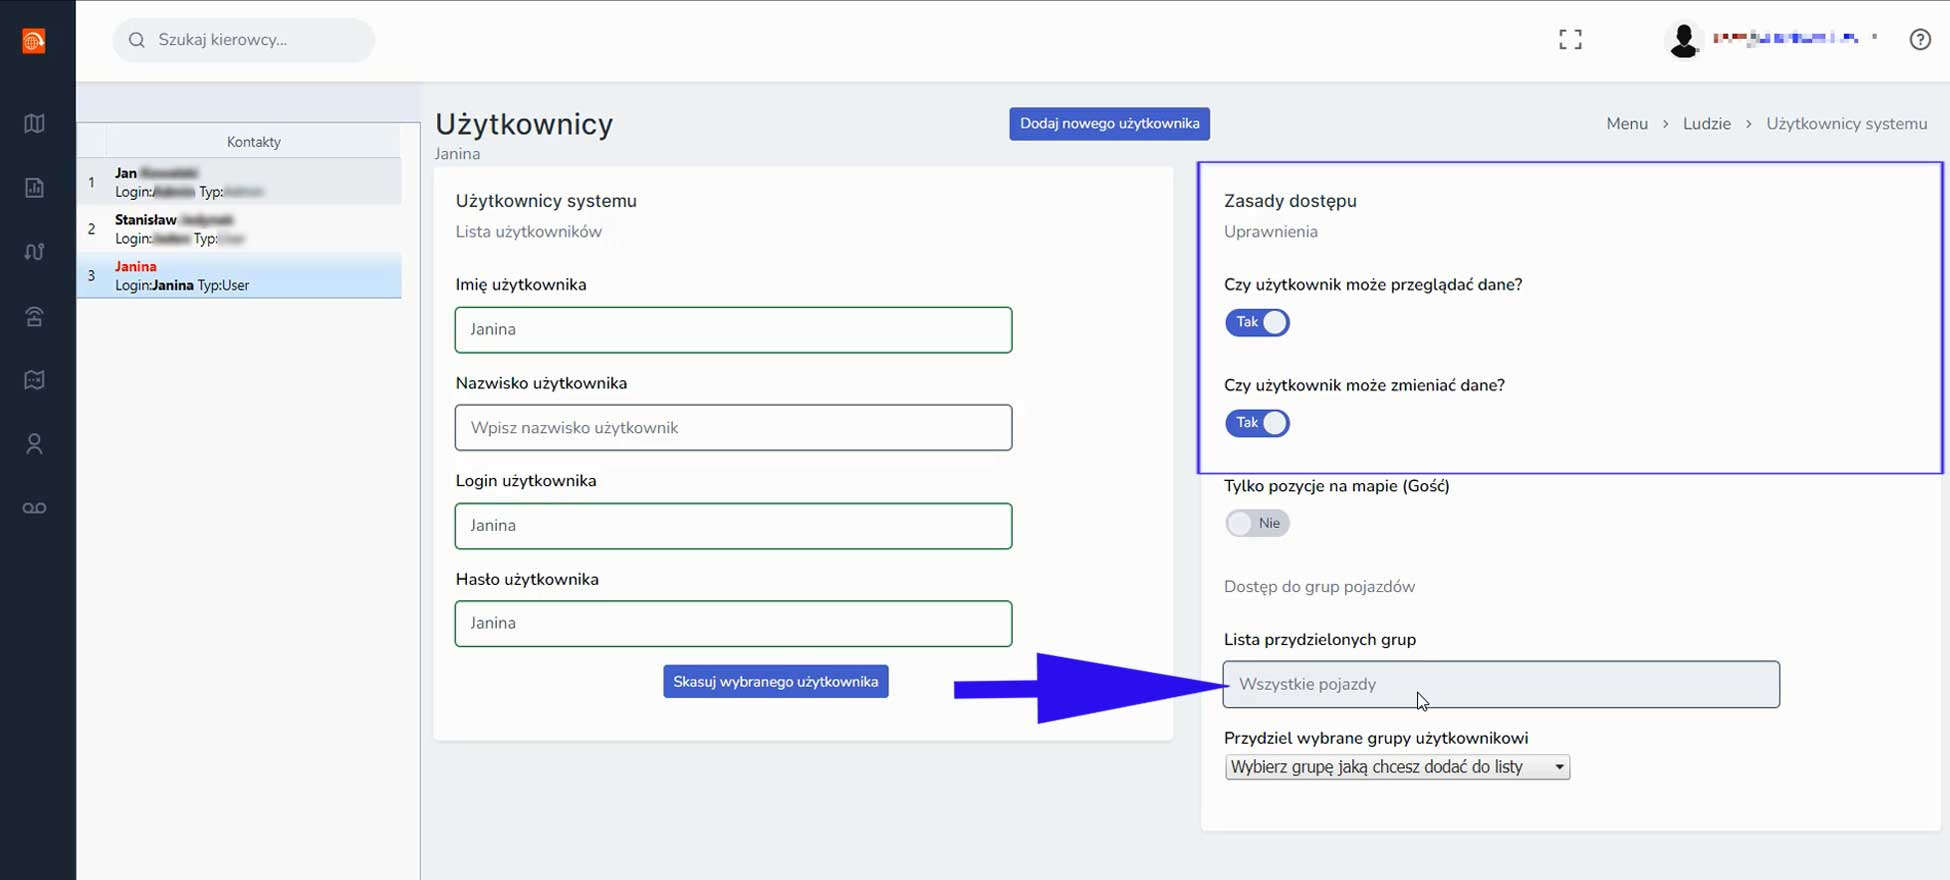The width and height of the screenshot is (1950, 880).
Task: Click 'Lista użytkowników' subtitle
Action: (528, 232)
